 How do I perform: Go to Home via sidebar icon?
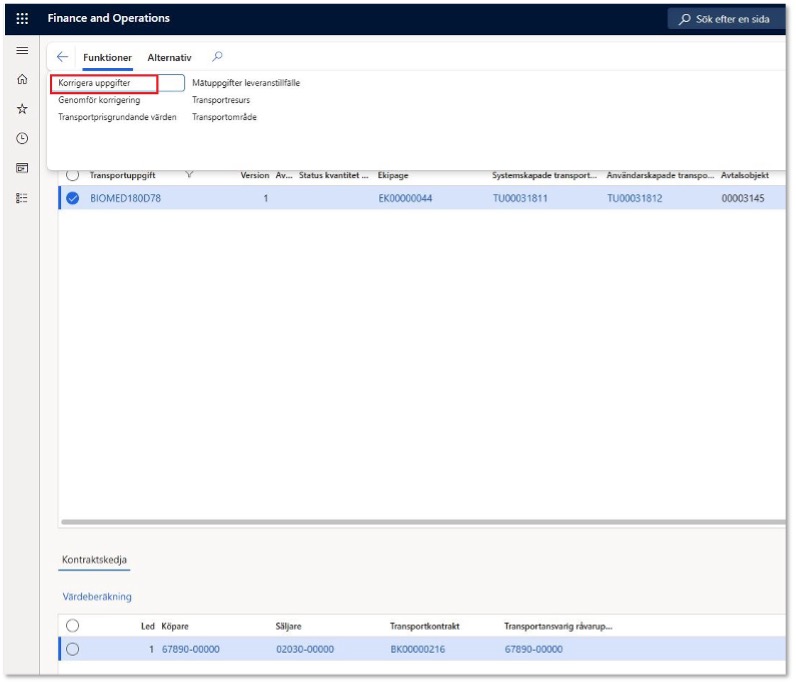pyautogui.click(x=22, y=79)
